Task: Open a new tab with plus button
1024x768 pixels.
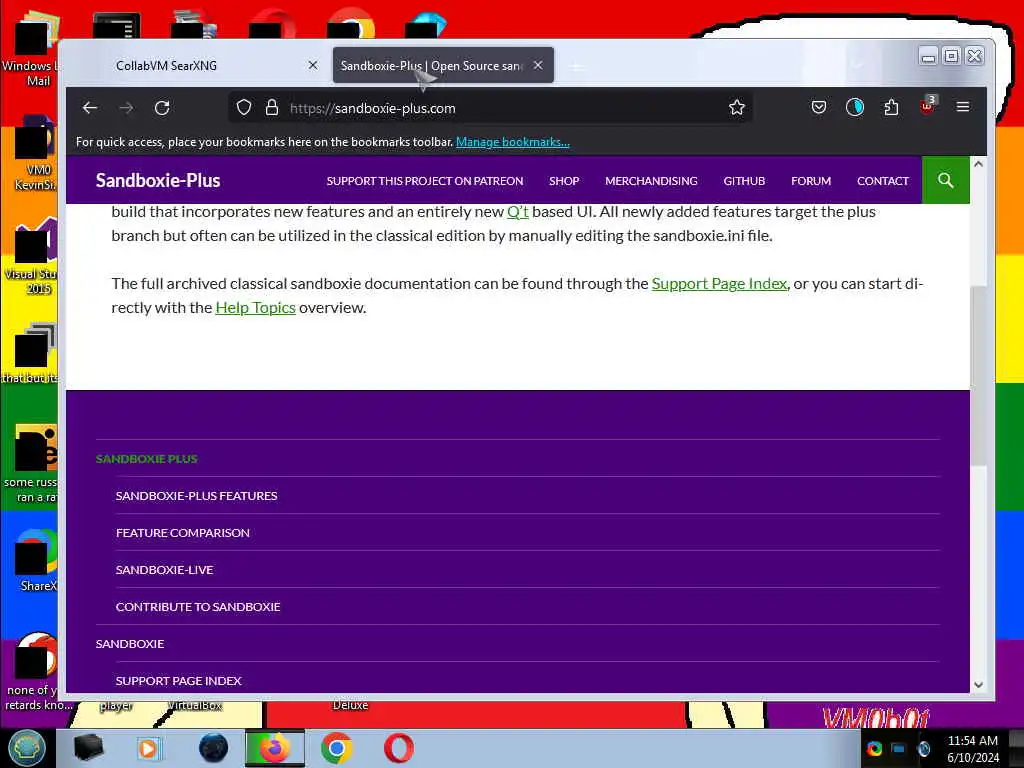Action: pos(576,67)
